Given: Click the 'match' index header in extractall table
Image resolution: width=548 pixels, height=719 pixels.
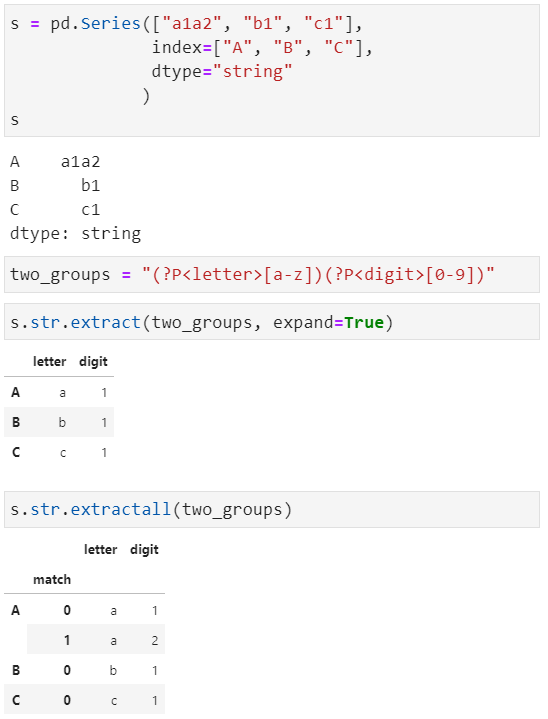Looking at the screenshot, I should pyautogui.click(x=52, y=580).
